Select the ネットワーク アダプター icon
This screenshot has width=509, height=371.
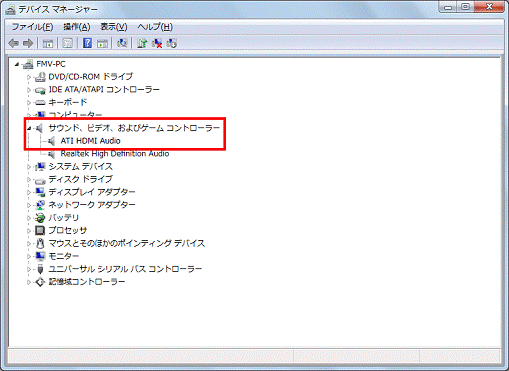pyautogui.click(x=40, y=205)
